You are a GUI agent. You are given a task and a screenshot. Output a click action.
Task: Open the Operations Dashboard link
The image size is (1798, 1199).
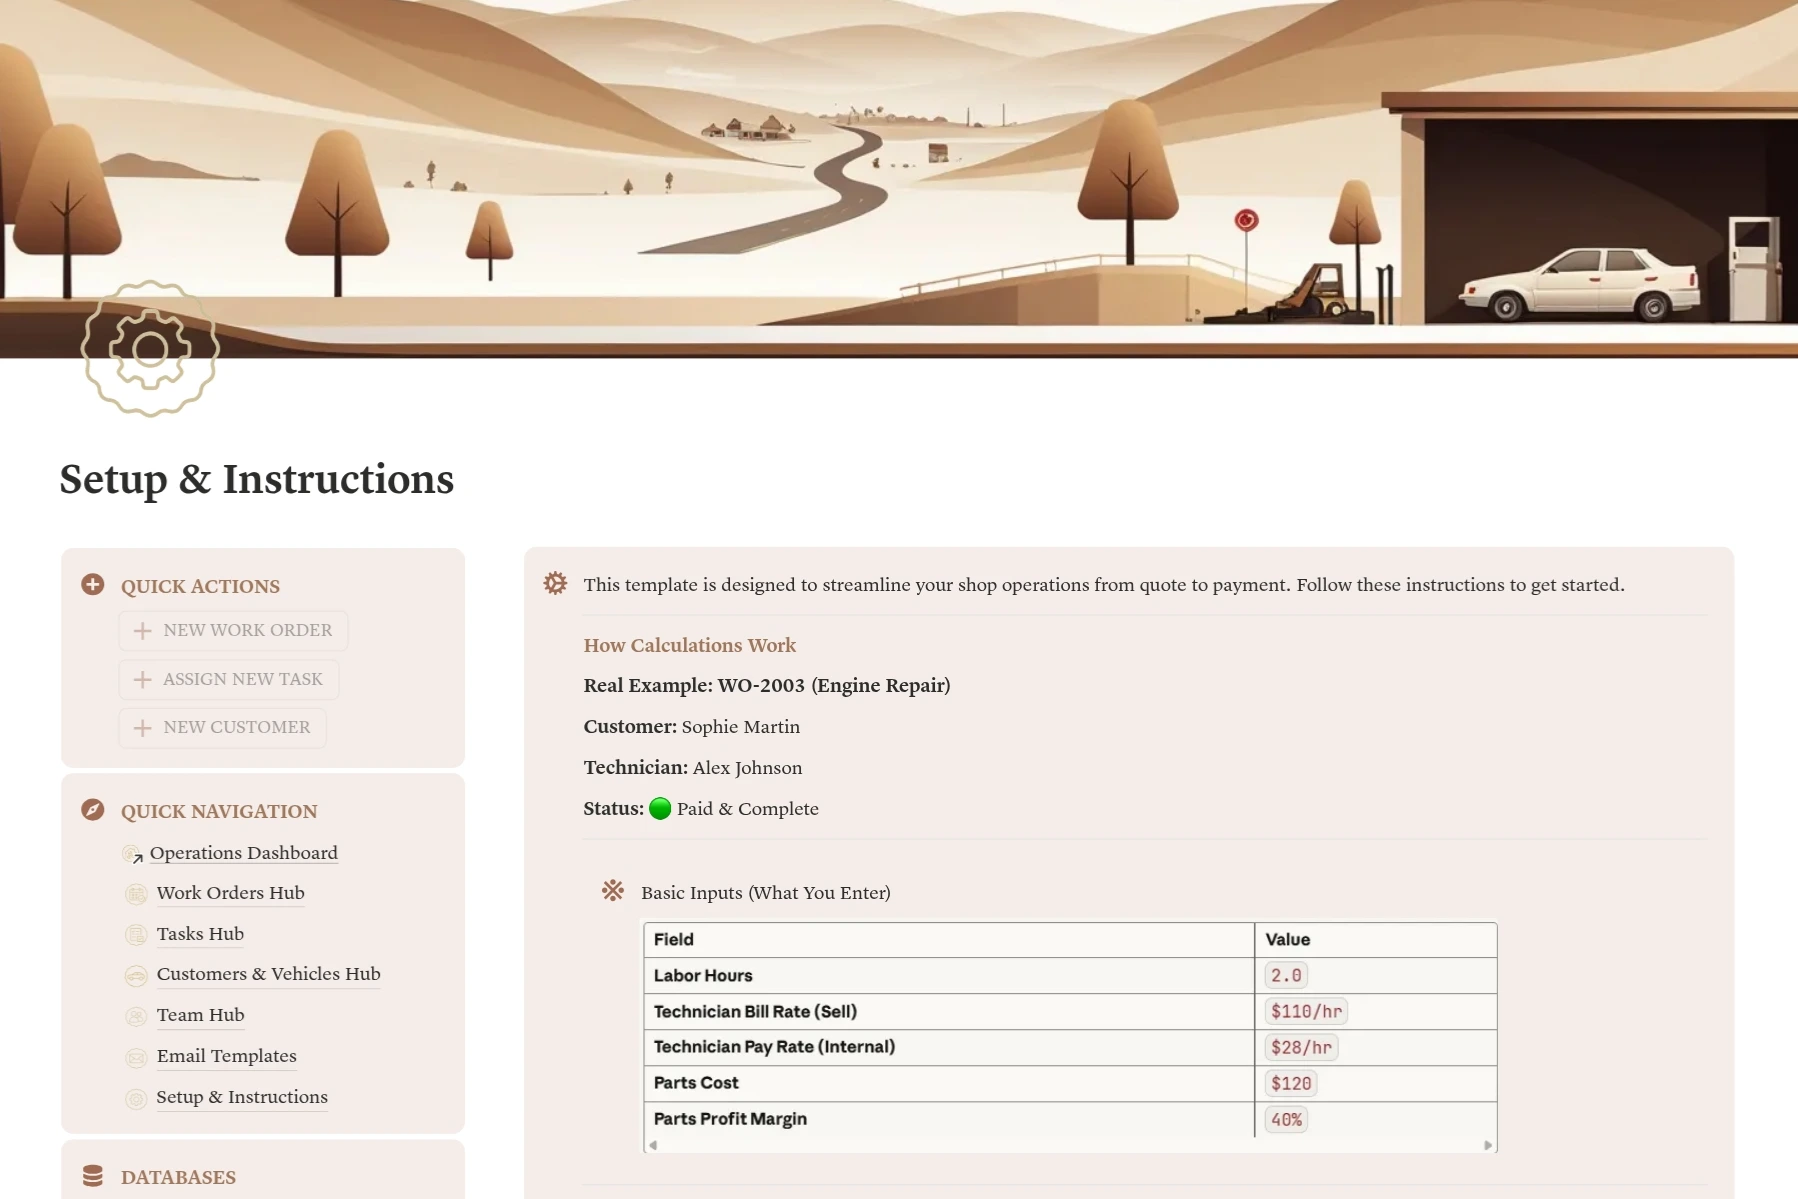(x=243, y=853)
